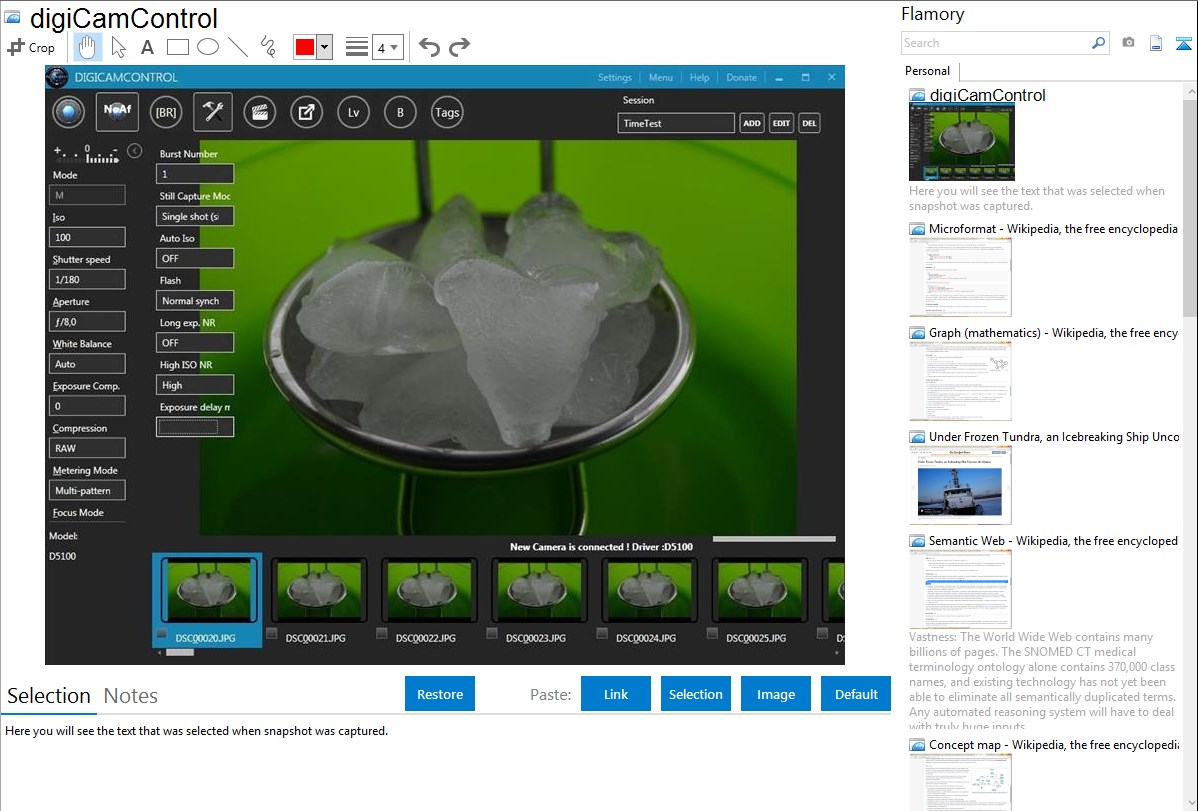Switch to the Notes tab
The width and height of the screenshot is (1198, 811).
pos(131,696)
